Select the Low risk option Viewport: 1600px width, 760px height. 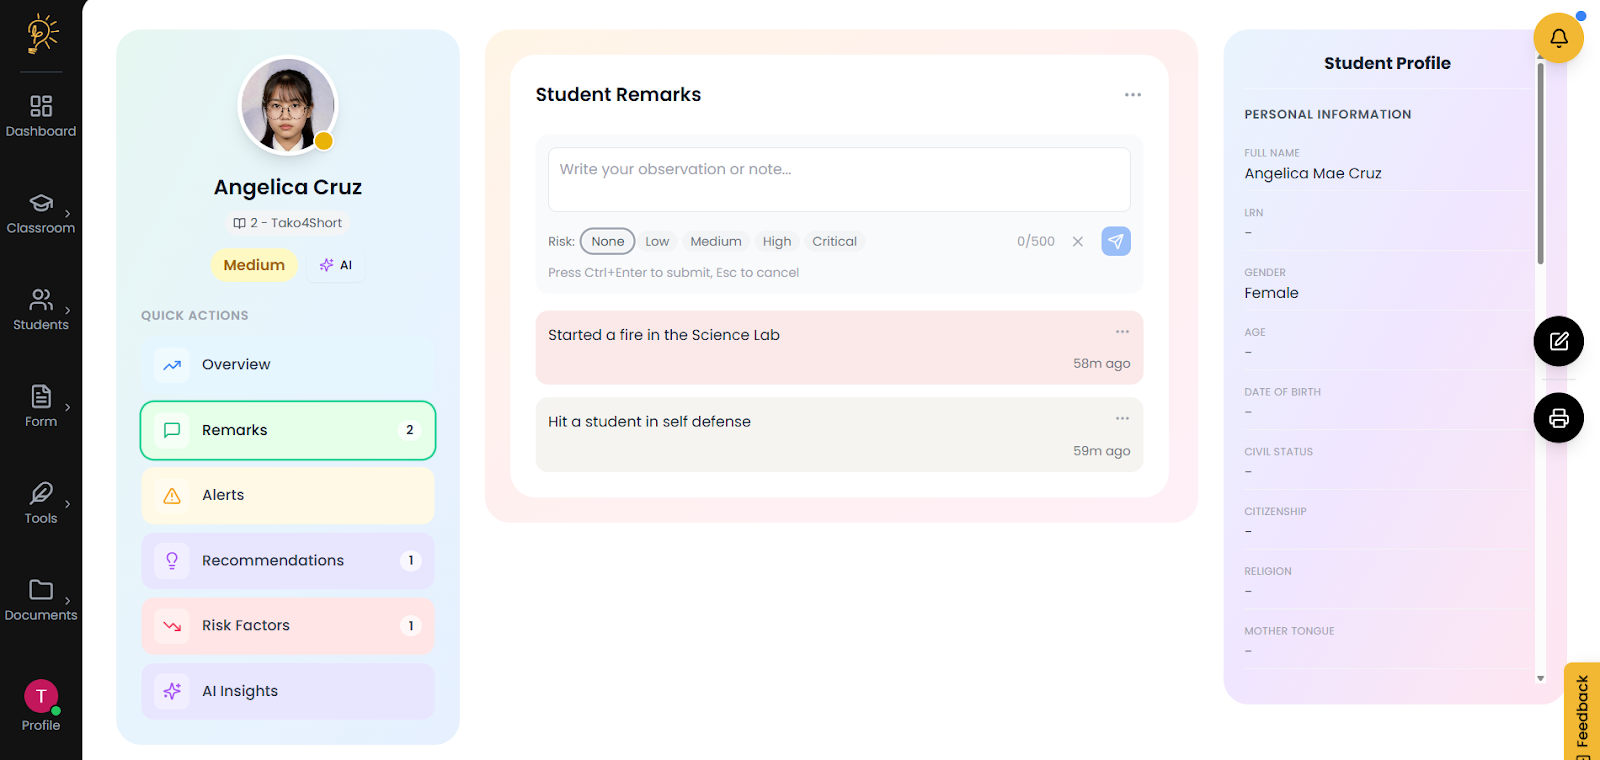657,241
